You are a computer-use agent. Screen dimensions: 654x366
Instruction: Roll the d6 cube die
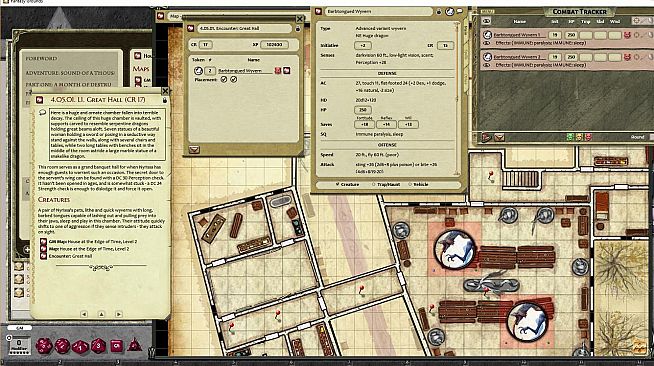116,346
